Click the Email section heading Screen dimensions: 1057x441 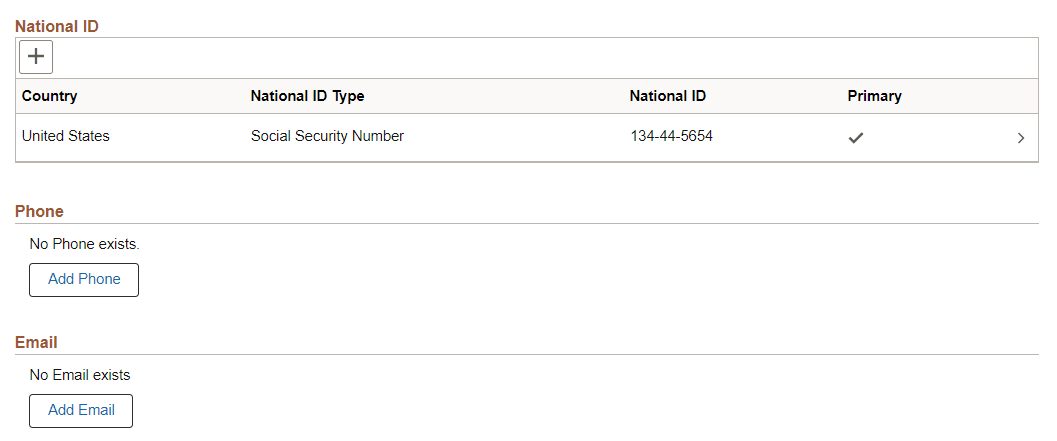[36, 342]
